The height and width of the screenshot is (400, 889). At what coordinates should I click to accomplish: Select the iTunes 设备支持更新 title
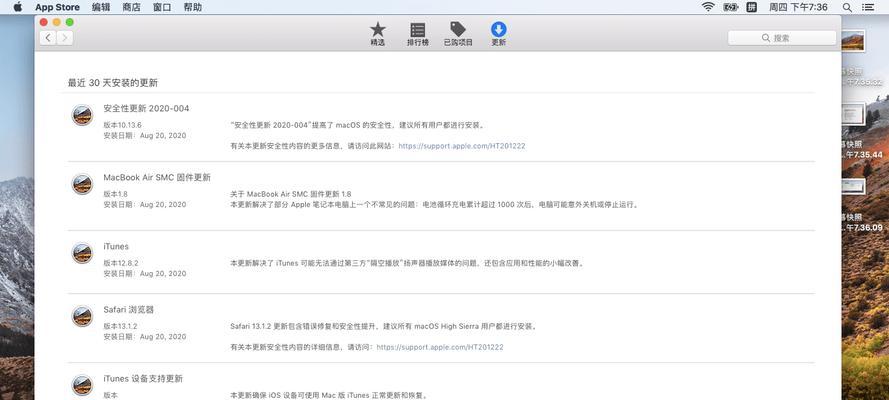143,378
